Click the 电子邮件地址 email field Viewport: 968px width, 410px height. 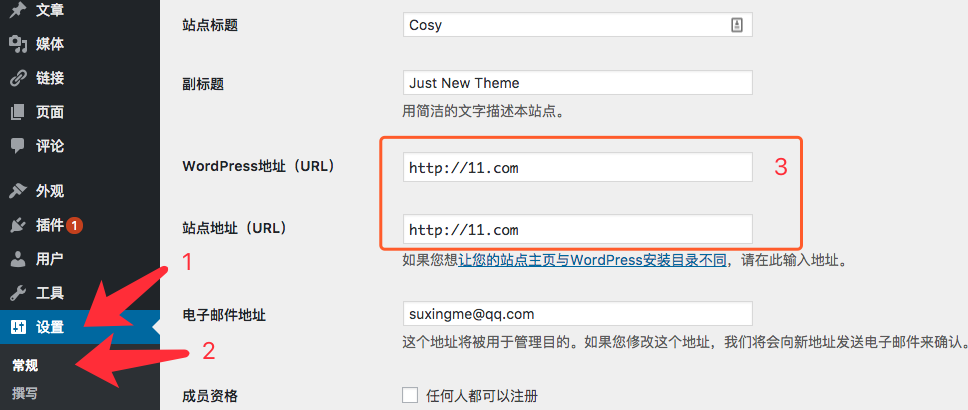point(578,314)
